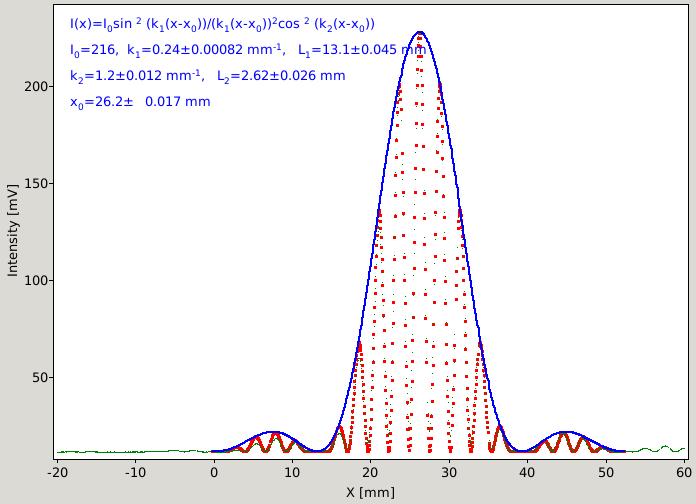
Task: Click the X [mm] axis label
Action: tap(370, 492)
